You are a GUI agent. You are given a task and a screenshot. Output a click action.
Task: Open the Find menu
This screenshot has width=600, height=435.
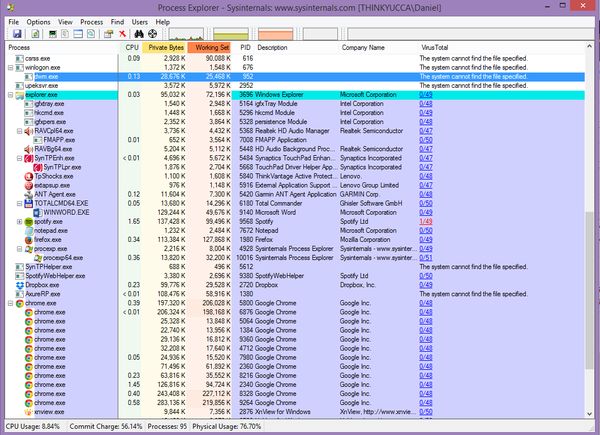click(117, 22)
